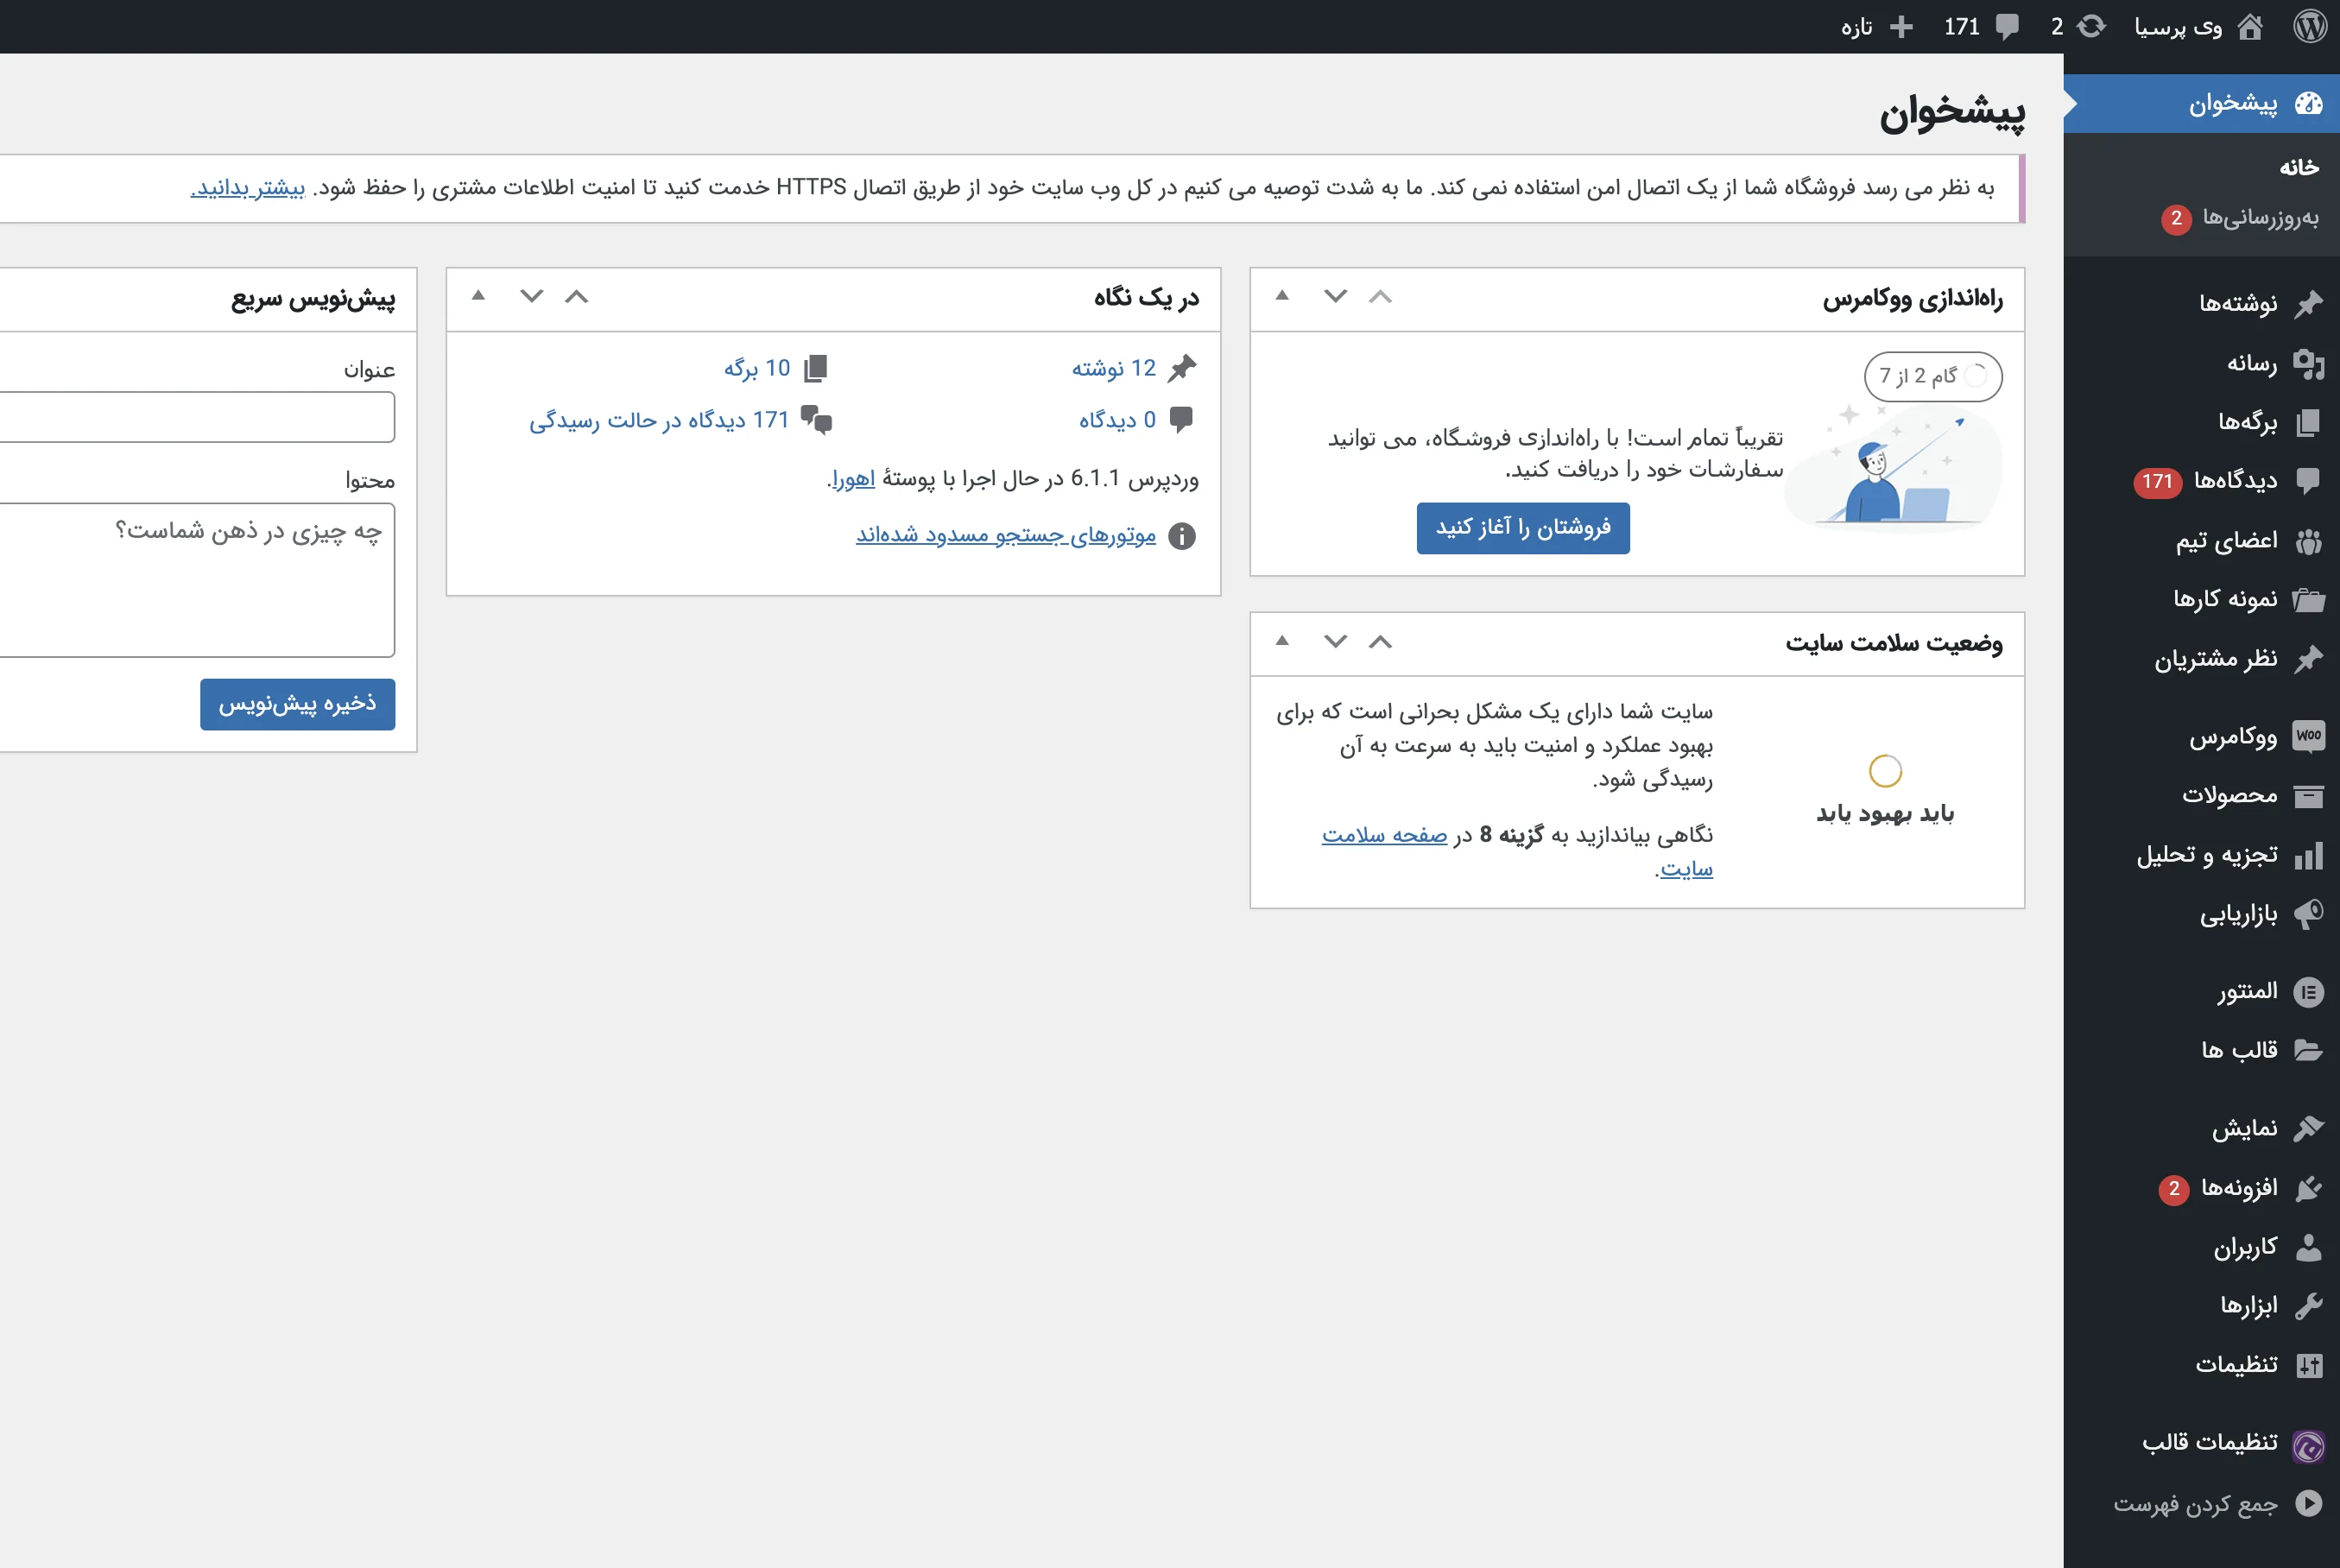Expand the در یک نگاه widget upward

[x=578, y=298]
